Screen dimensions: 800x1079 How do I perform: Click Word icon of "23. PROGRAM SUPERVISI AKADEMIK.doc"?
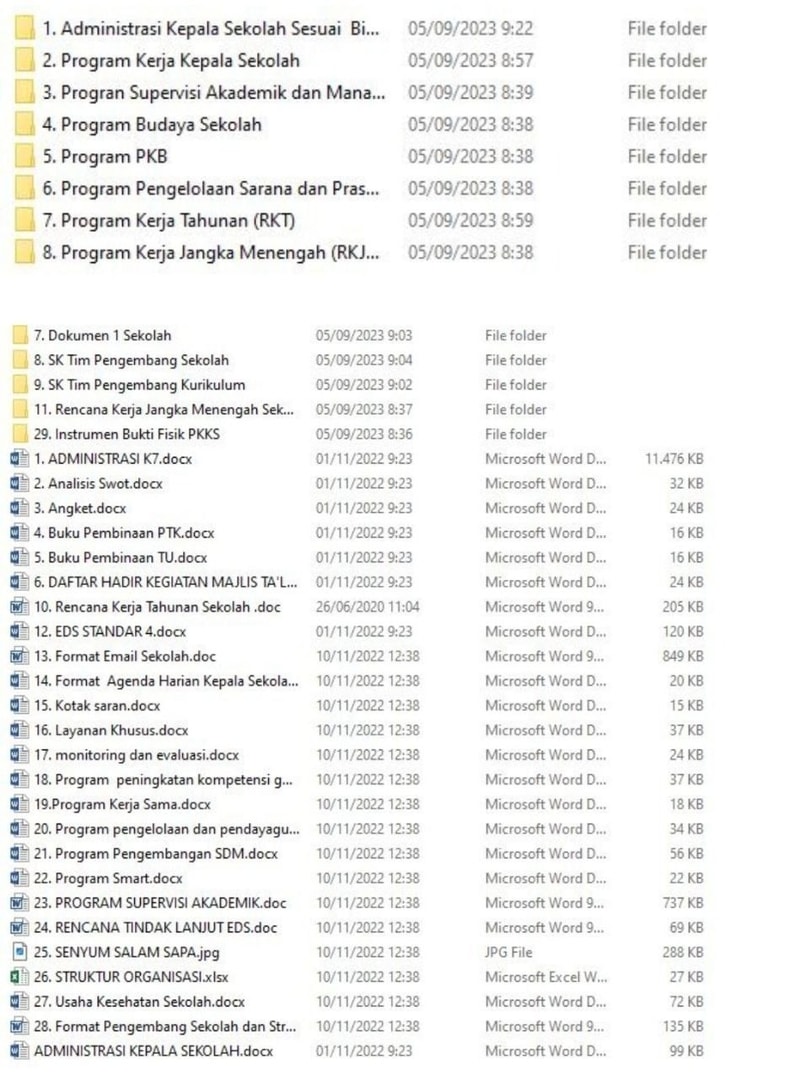[x=20, y=903]
